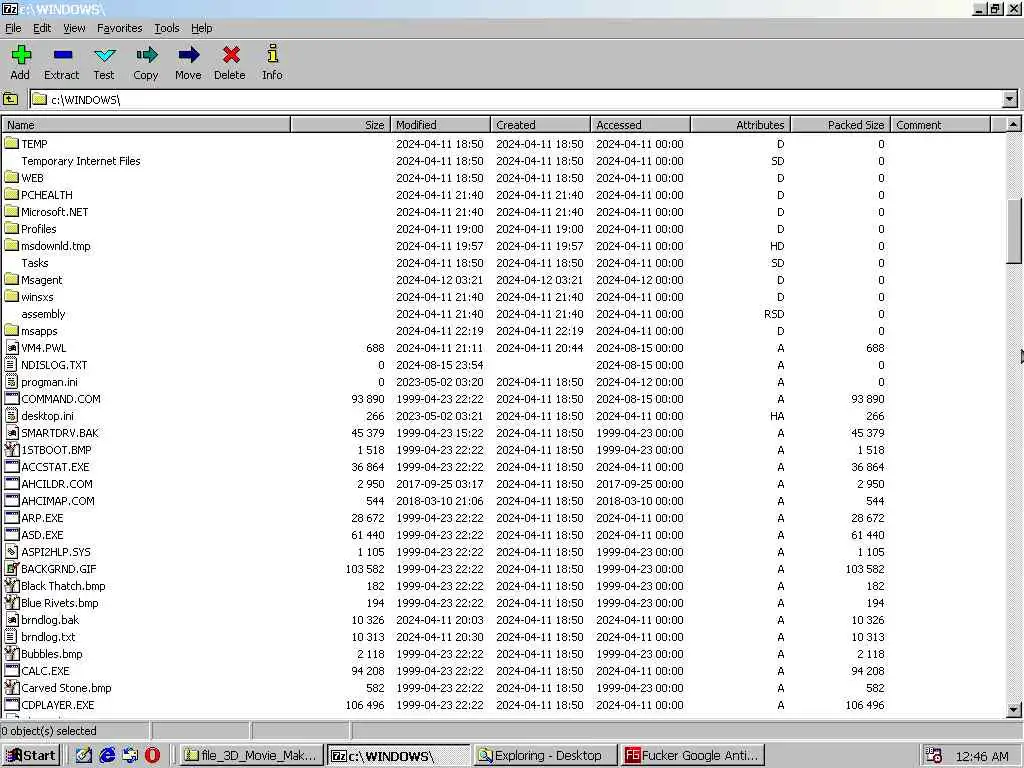Select the msapps folder icon

point(11,330)
